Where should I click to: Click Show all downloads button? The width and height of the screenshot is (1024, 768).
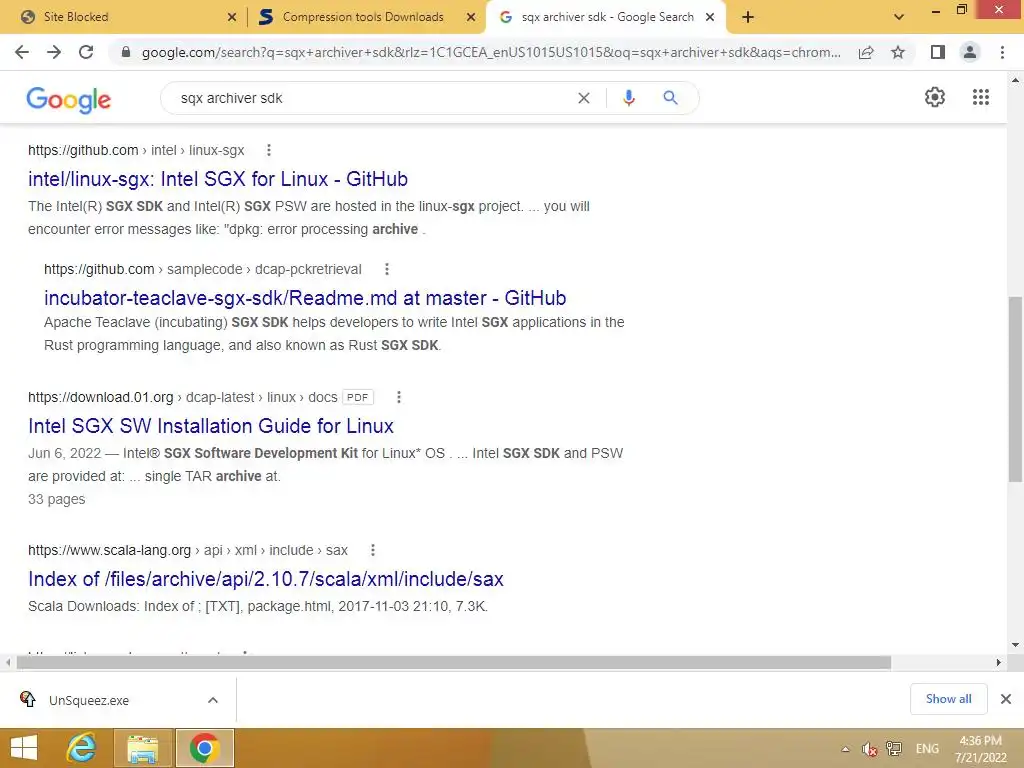(948, 699)
